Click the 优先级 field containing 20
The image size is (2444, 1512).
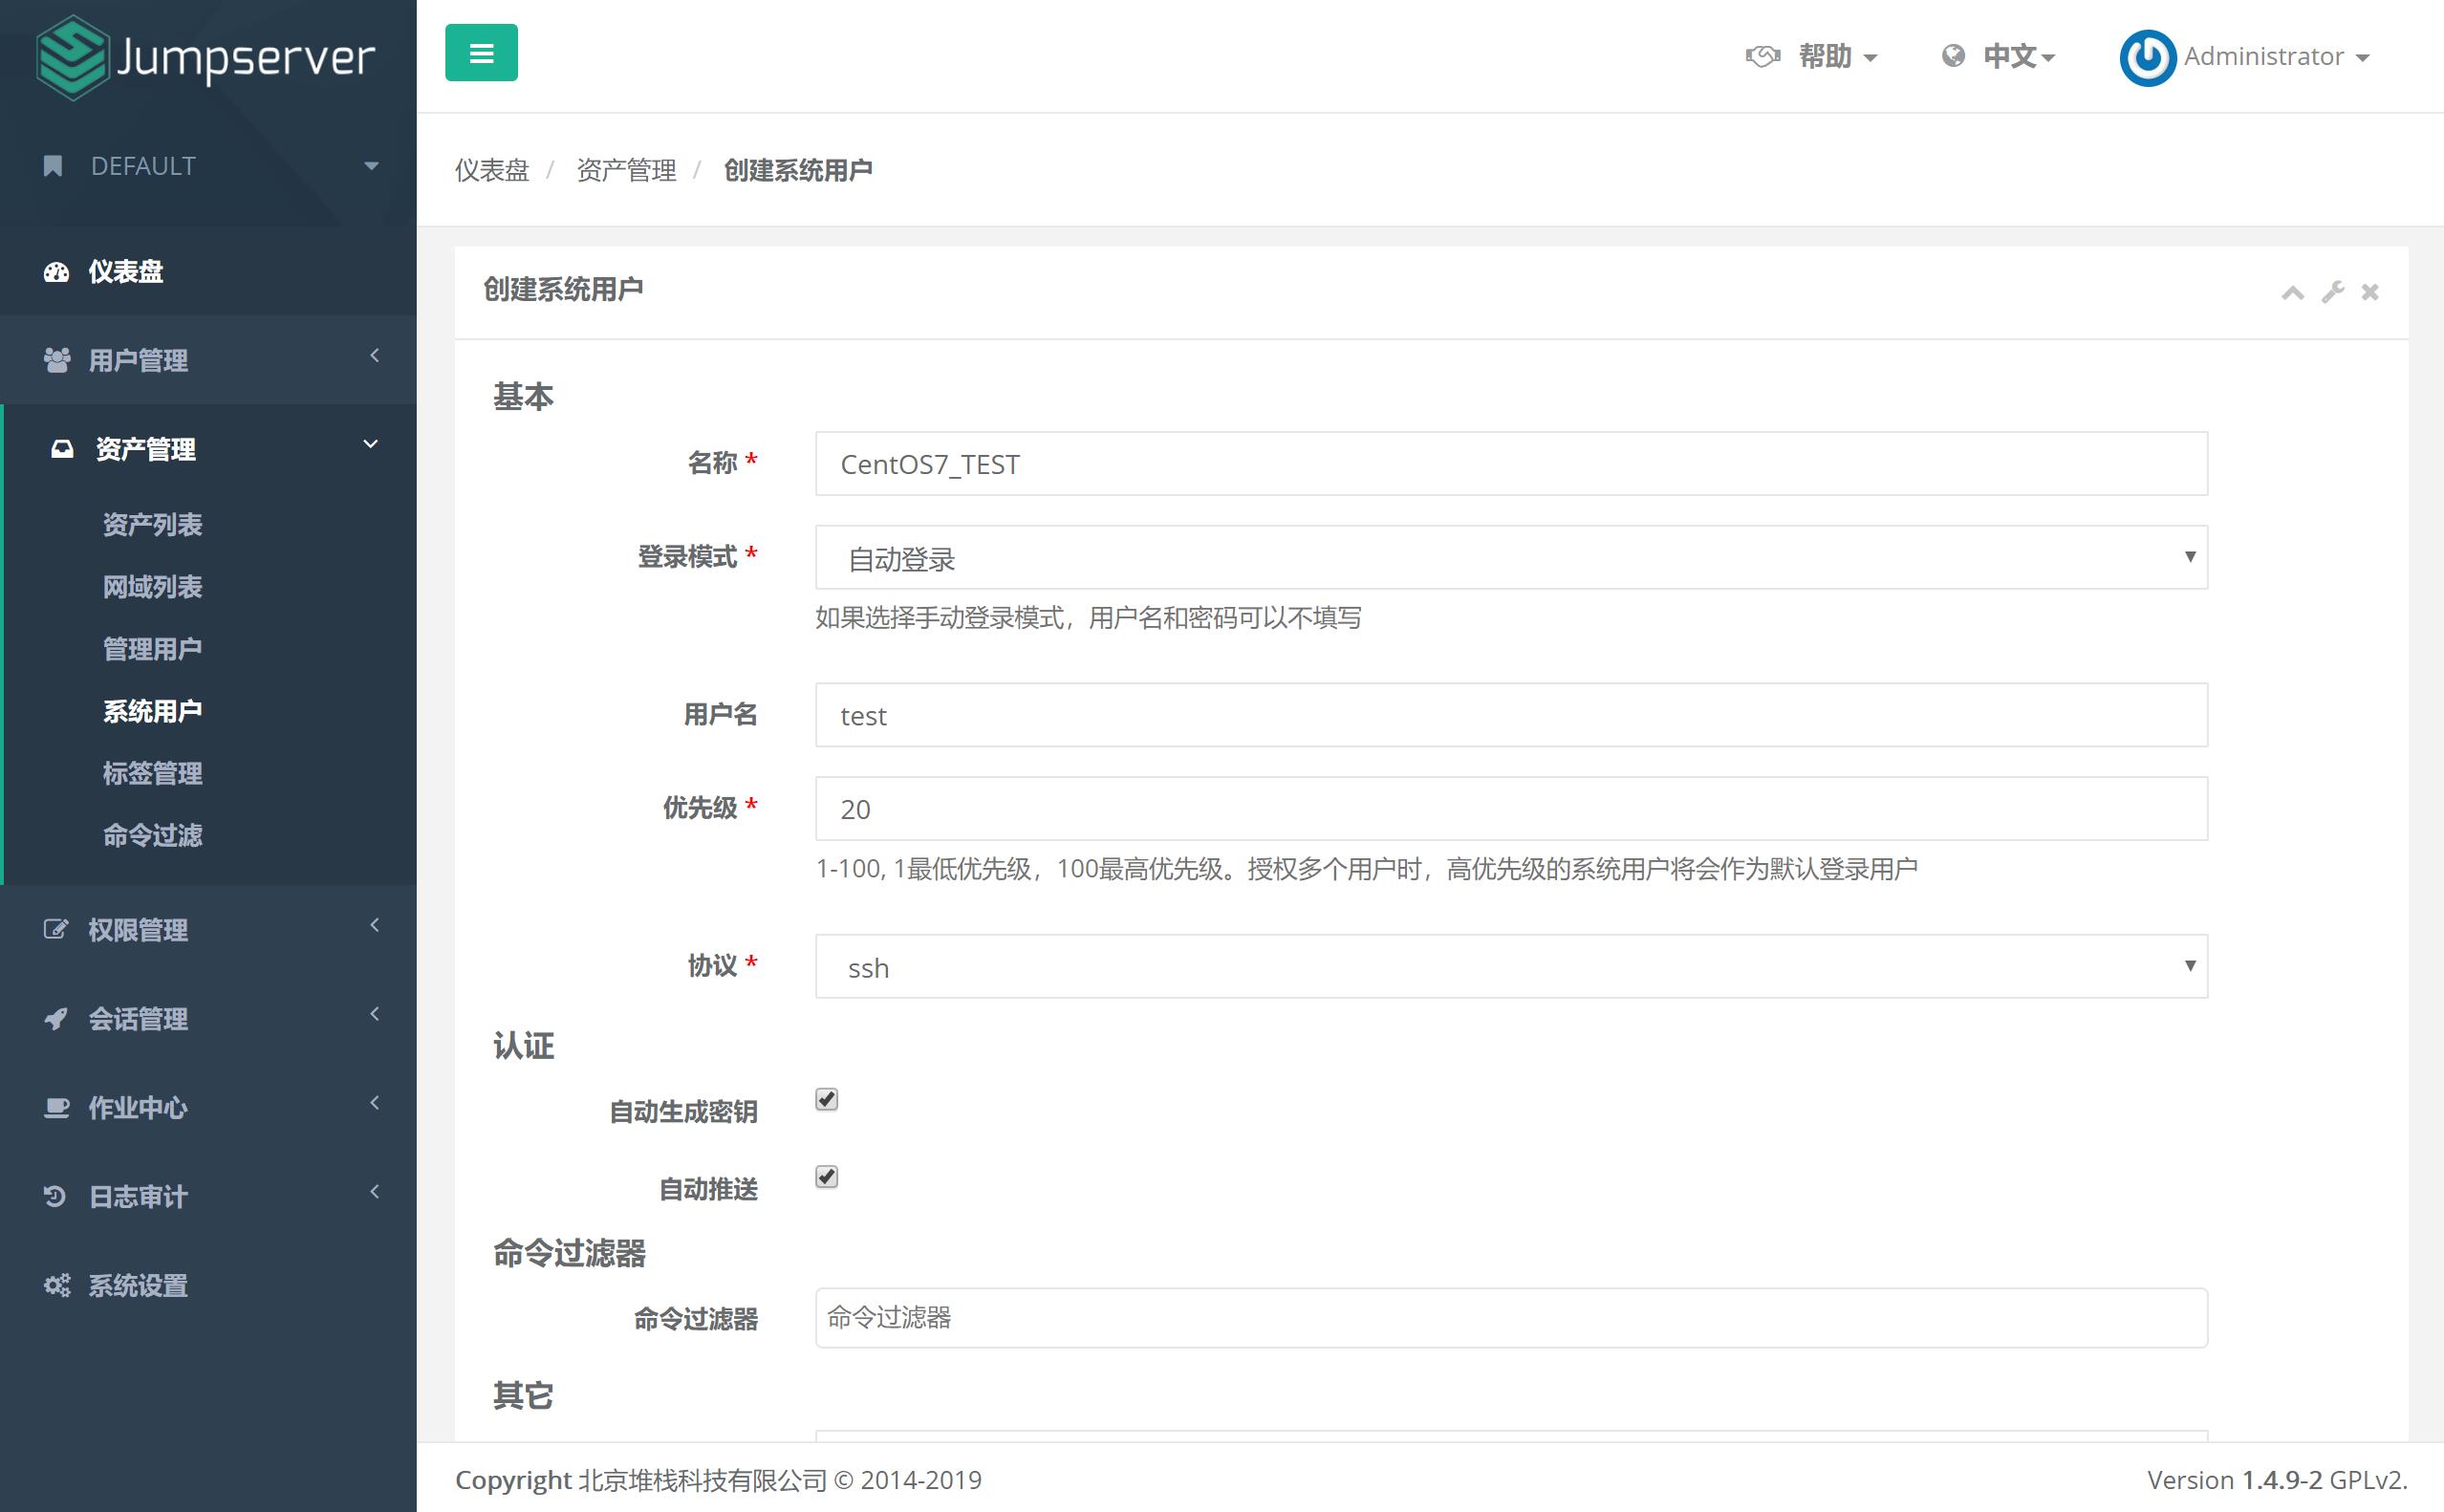(1511, 809)
